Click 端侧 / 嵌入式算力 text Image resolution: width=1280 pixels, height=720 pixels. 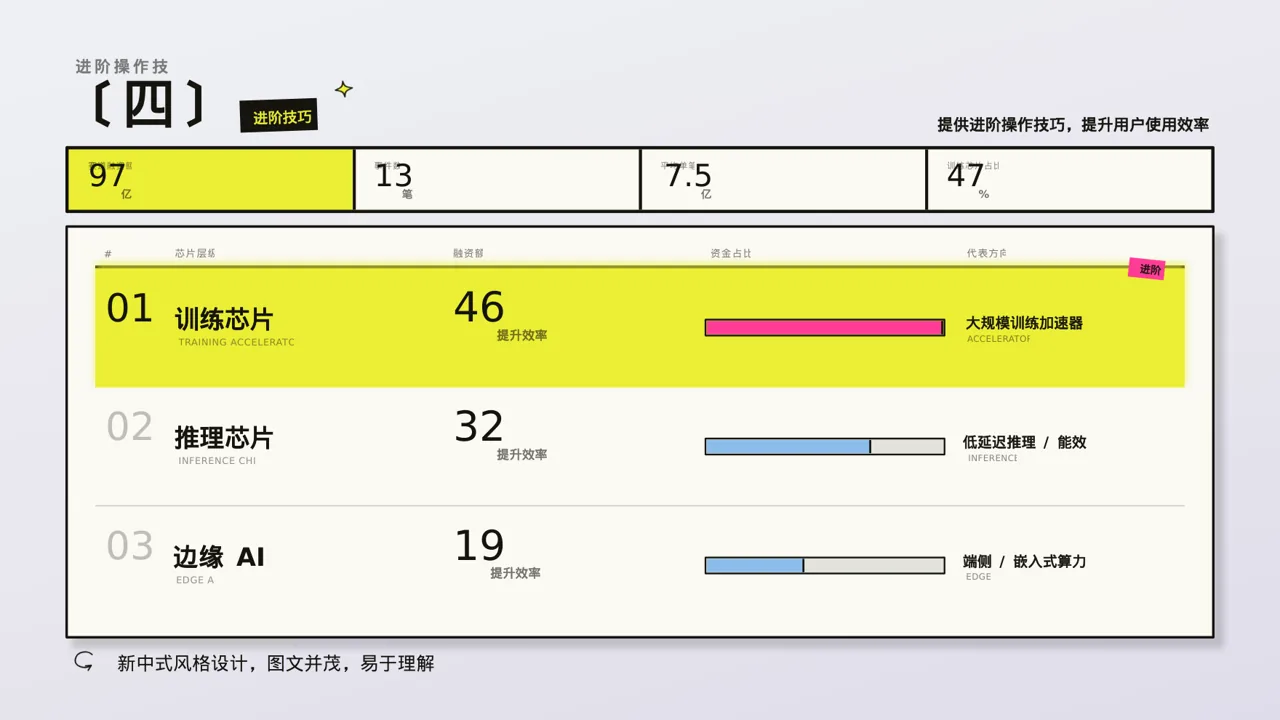[1025, 561]
